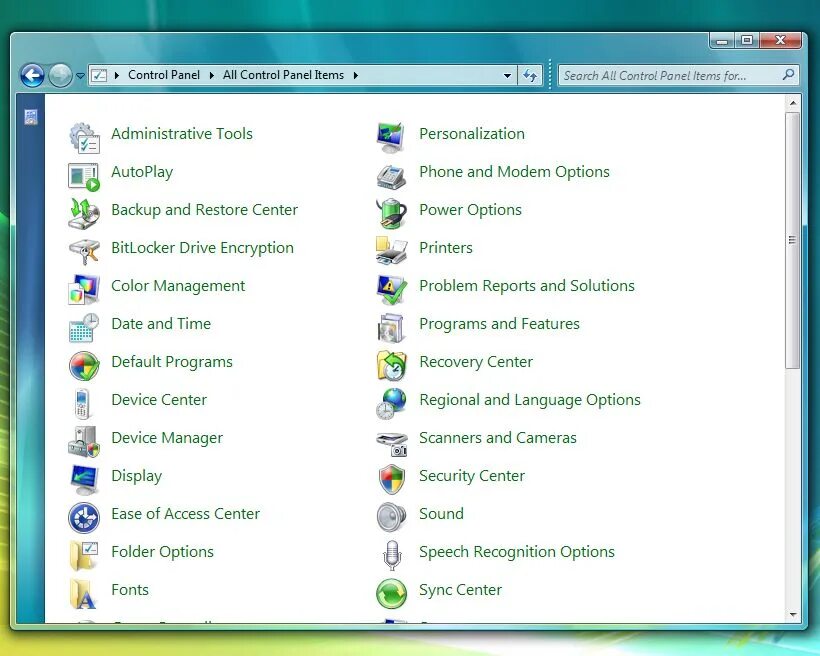Refresh the Control Panel view
This screenshot has height=656, width=820.
[x=530, y=76]
